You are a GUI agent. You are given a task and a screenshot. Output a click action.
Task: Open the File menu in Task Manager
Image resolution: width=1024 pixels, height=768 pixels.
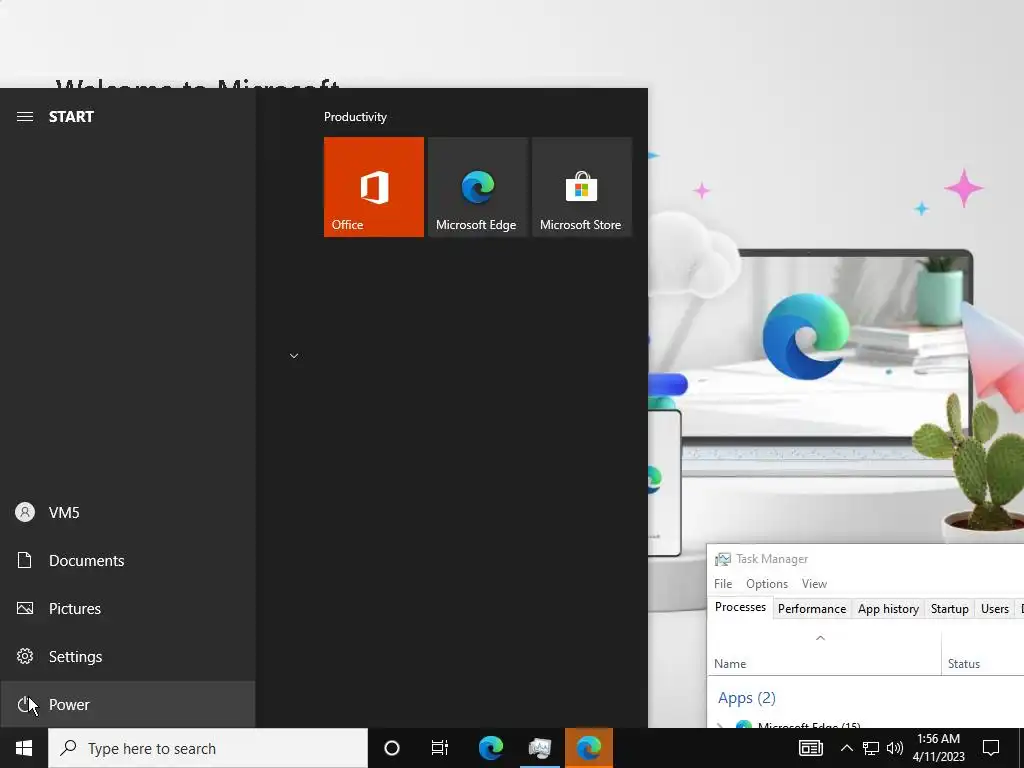pyautogui.click(x=723, y=584)
